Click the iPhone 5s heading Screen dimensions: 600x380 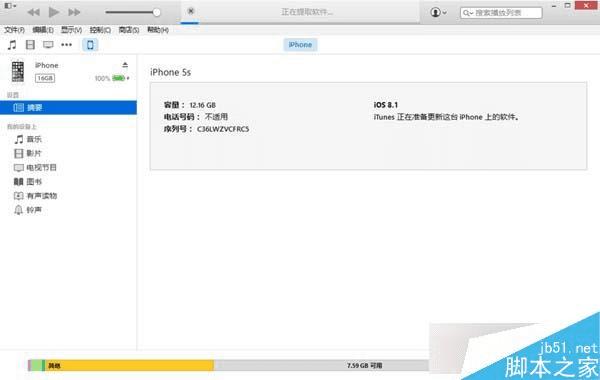coord(170,72)
